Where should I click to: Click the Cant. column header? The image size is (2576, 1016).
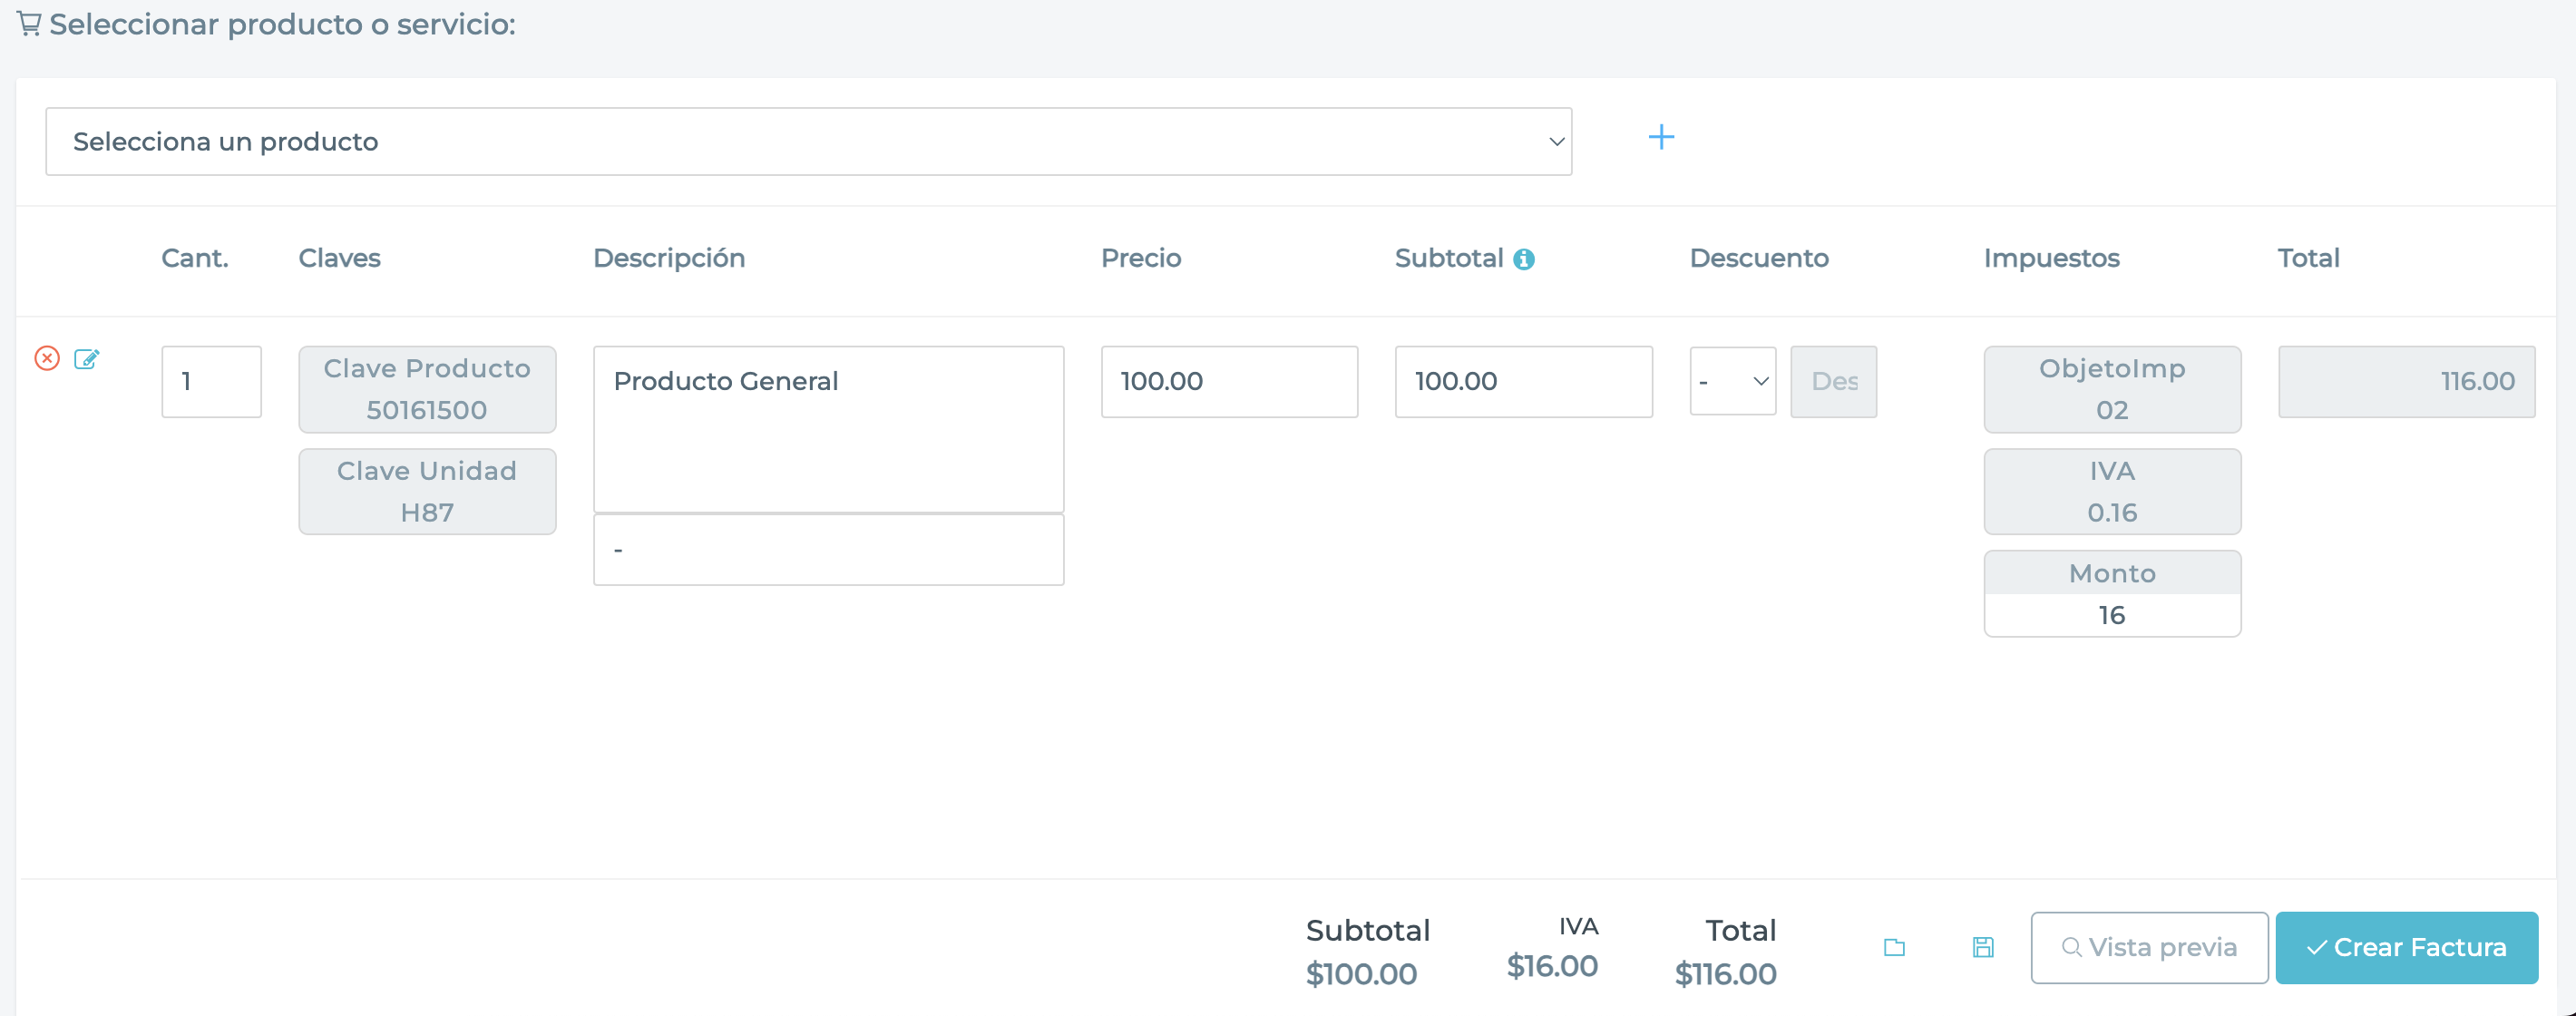pos(195,258)
